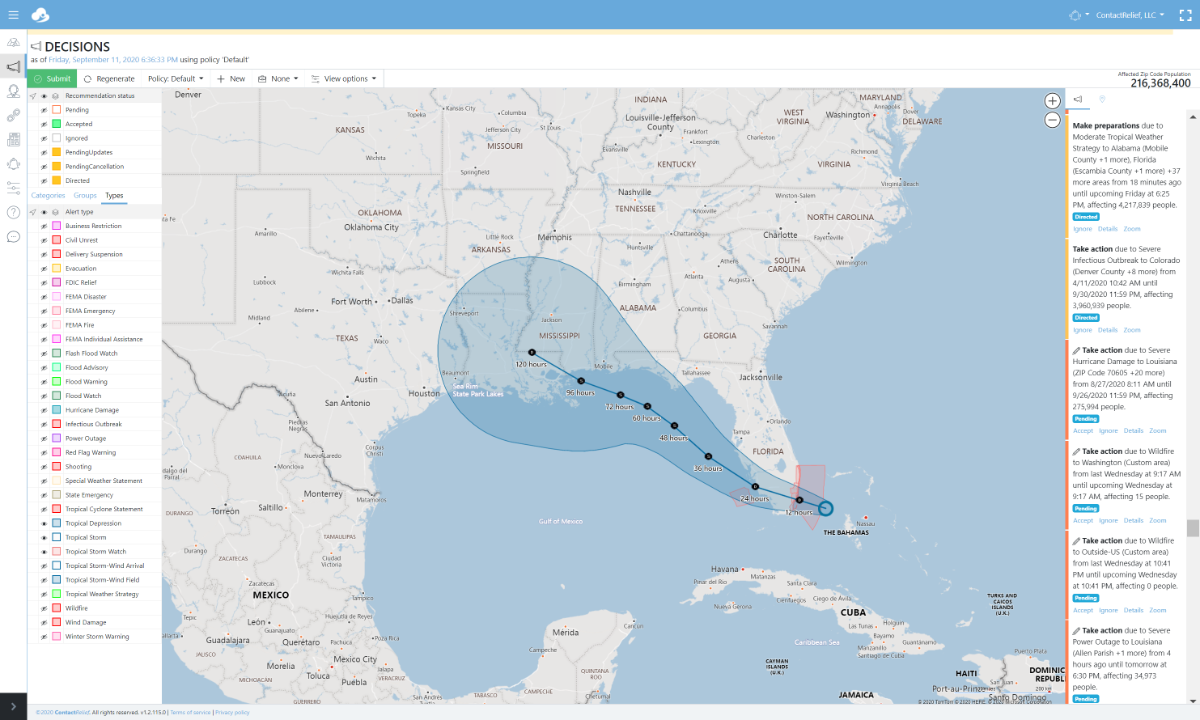
Task: Switch to the Categories tab
Action: (48, 195)
